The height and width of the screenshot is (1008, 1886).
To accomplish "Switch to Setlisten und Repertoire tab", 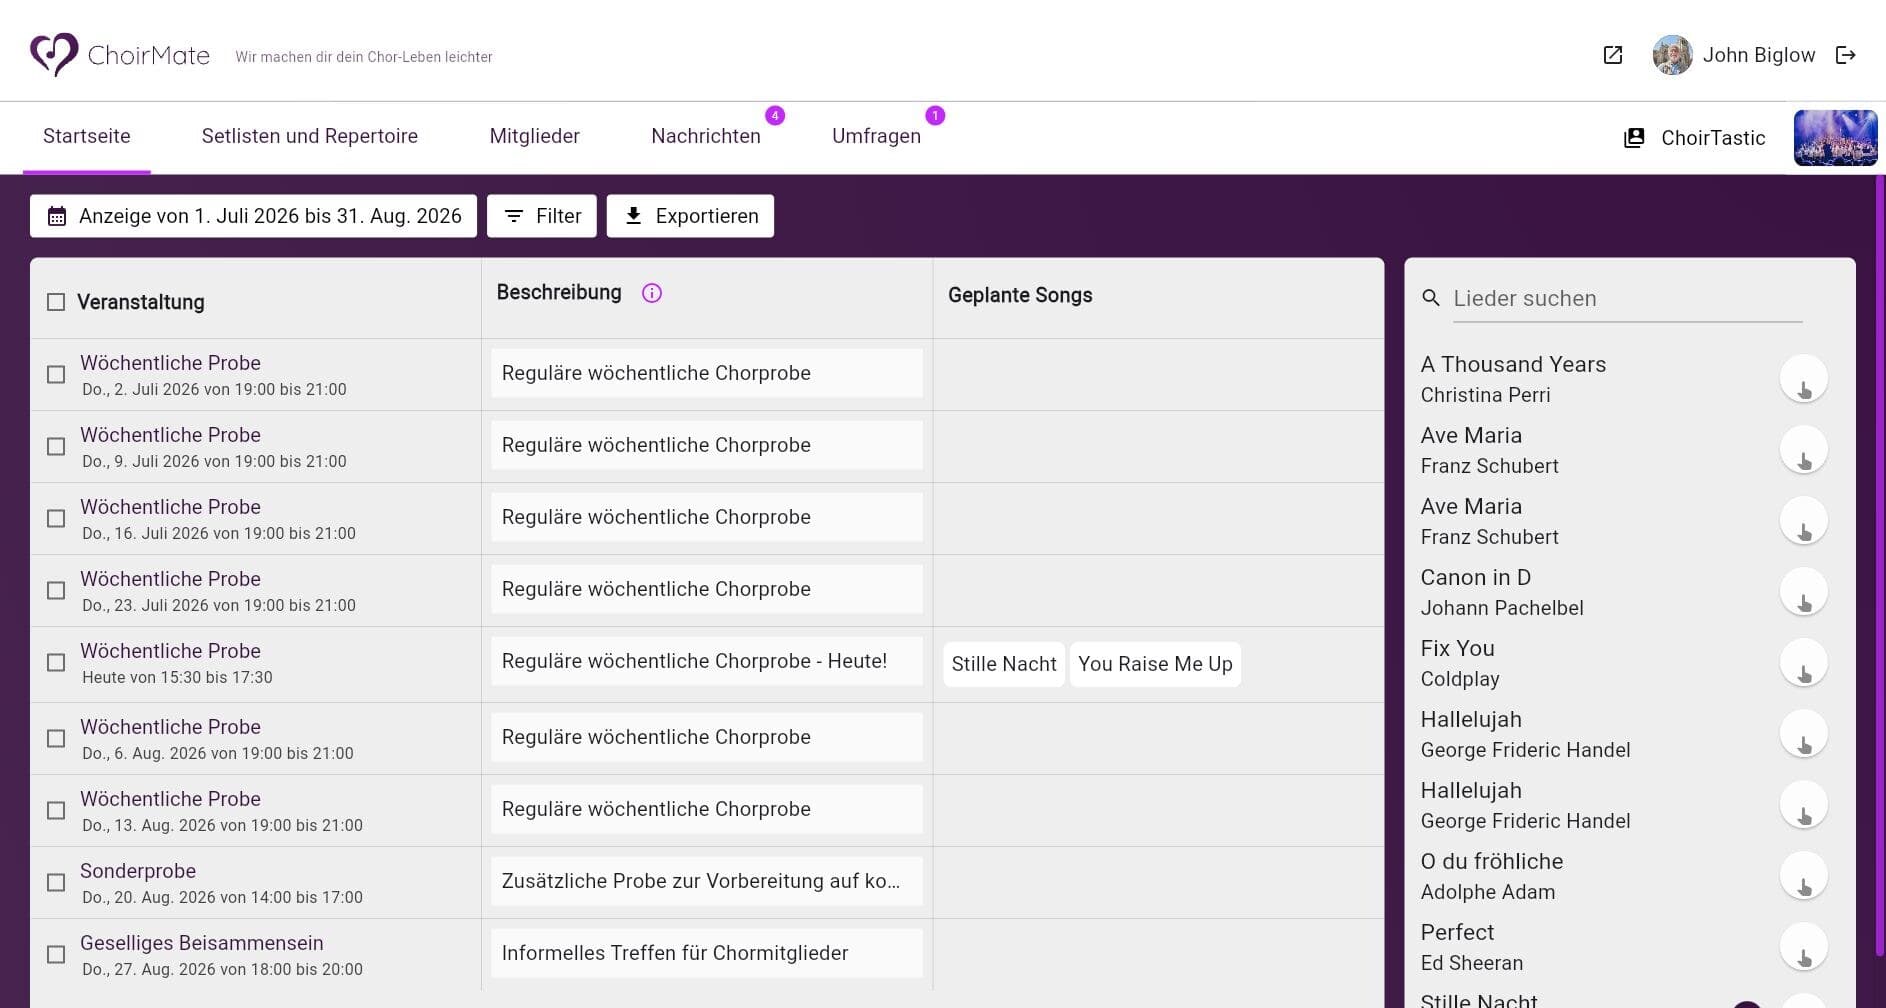I will click(310, 136).
